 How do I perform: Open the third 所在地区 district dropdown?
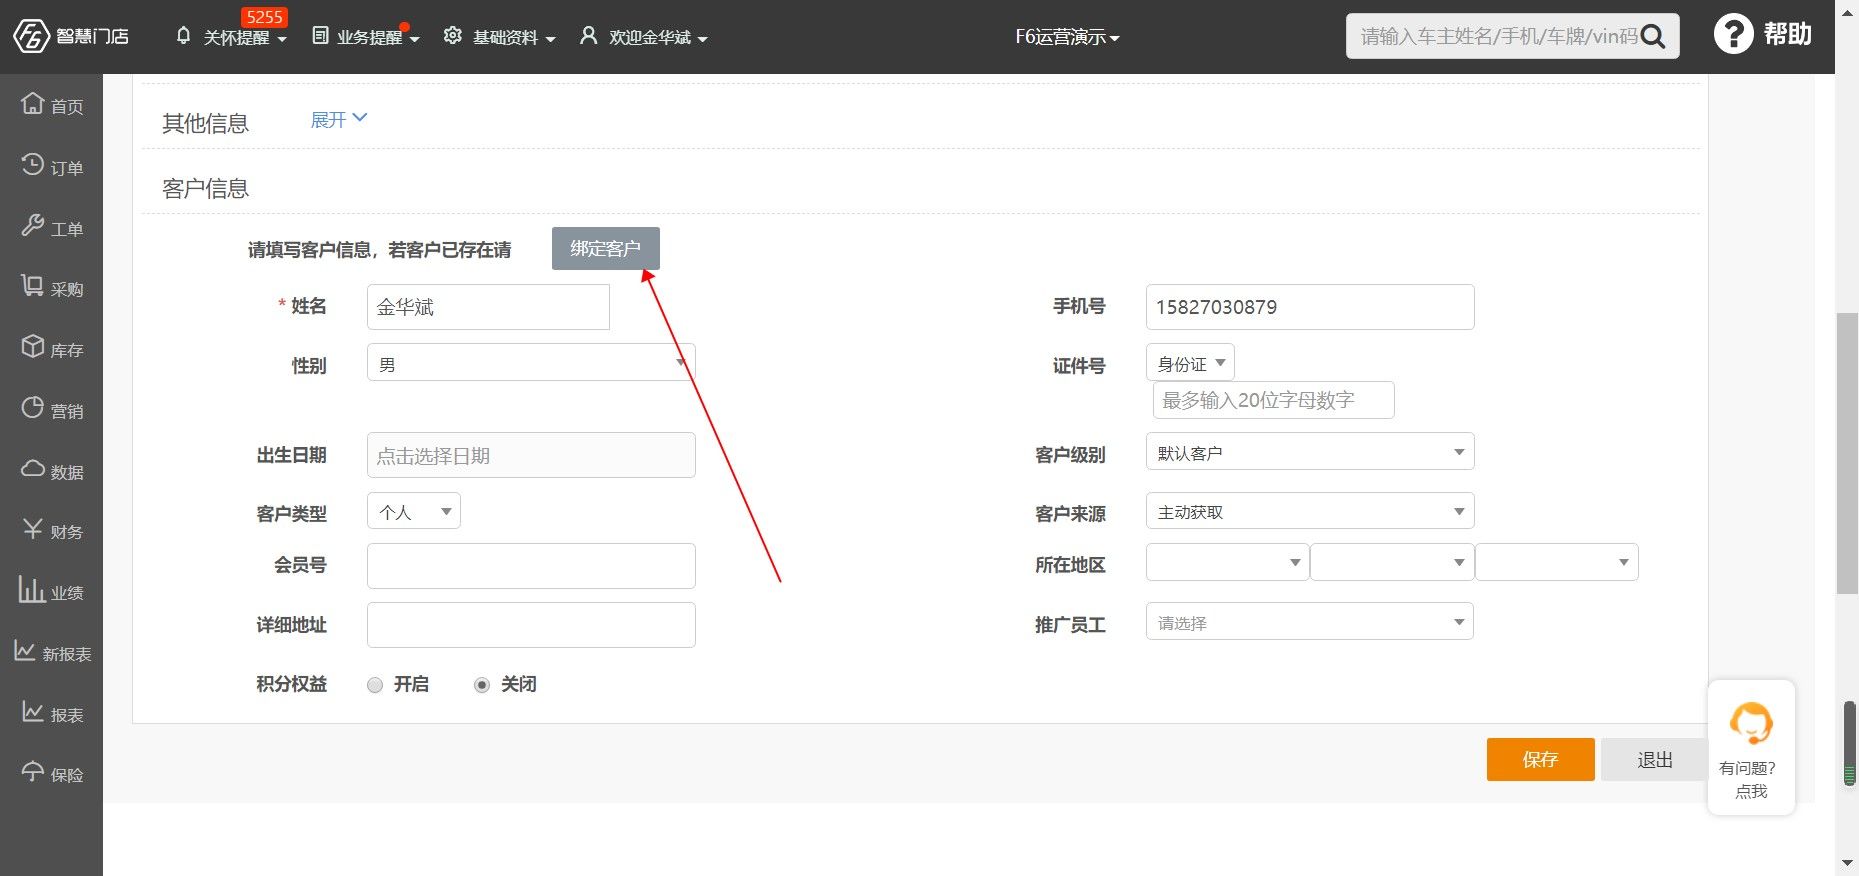coord(1557,562)
